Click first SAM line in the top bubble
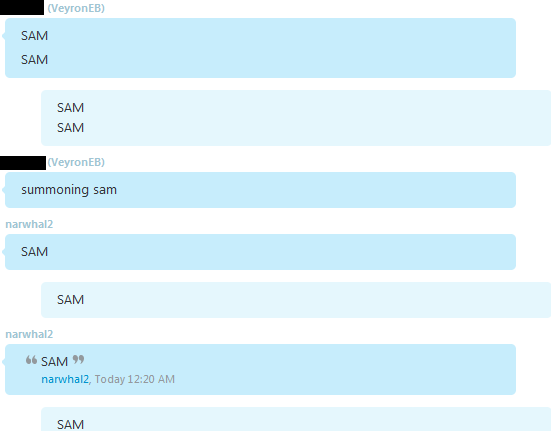551x431 pixels. [x=34, y=36]
